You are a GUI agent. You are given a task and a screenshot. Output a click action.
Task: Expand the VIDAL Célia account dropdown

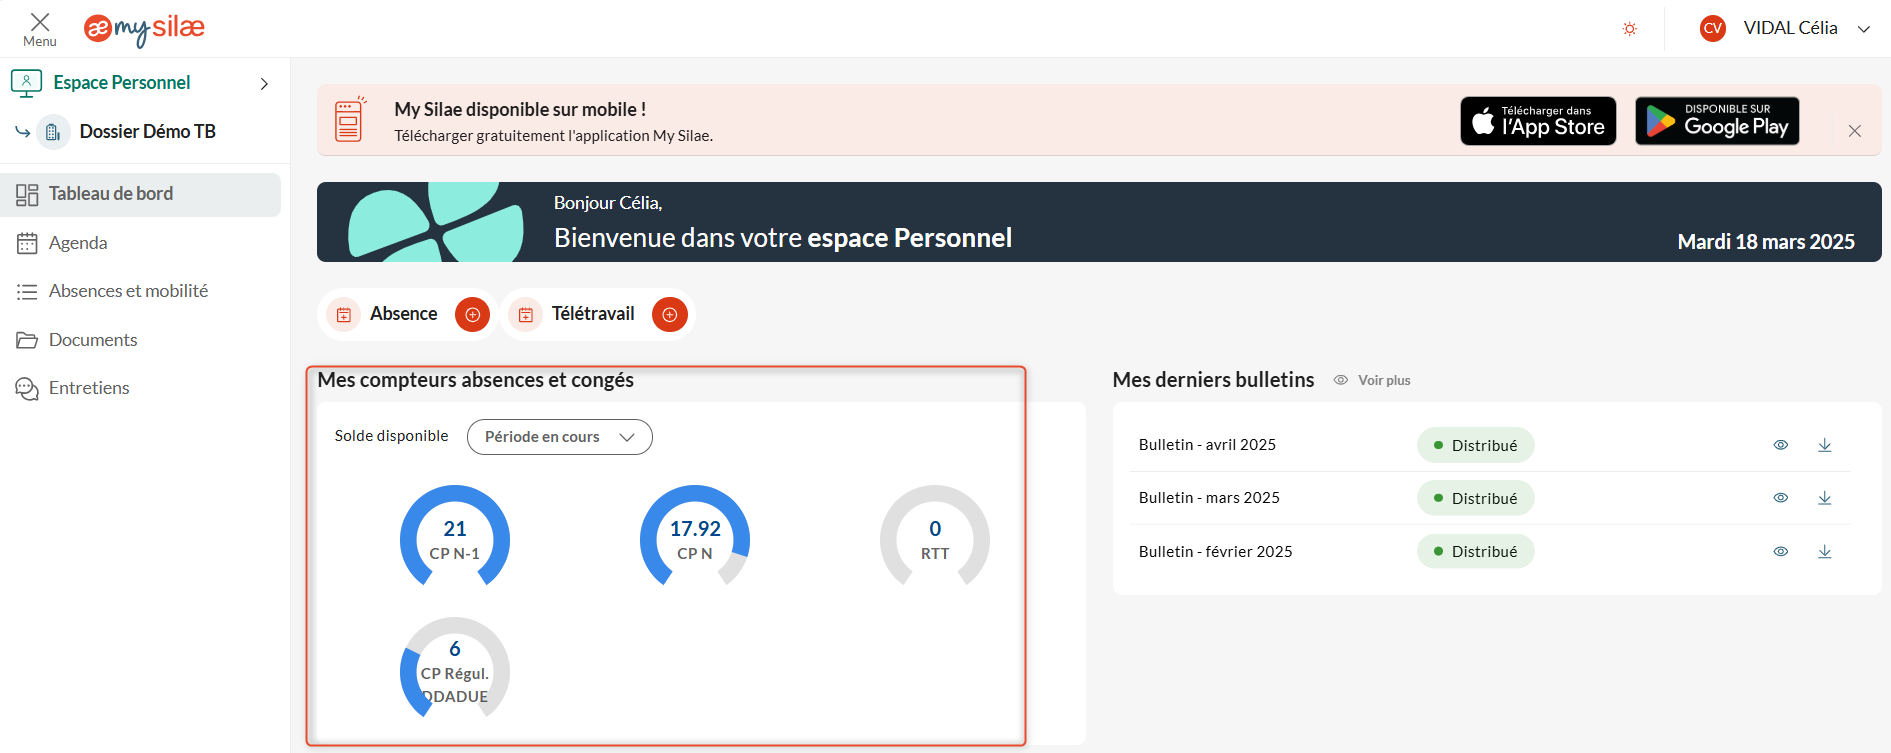tap(1864, 29)
